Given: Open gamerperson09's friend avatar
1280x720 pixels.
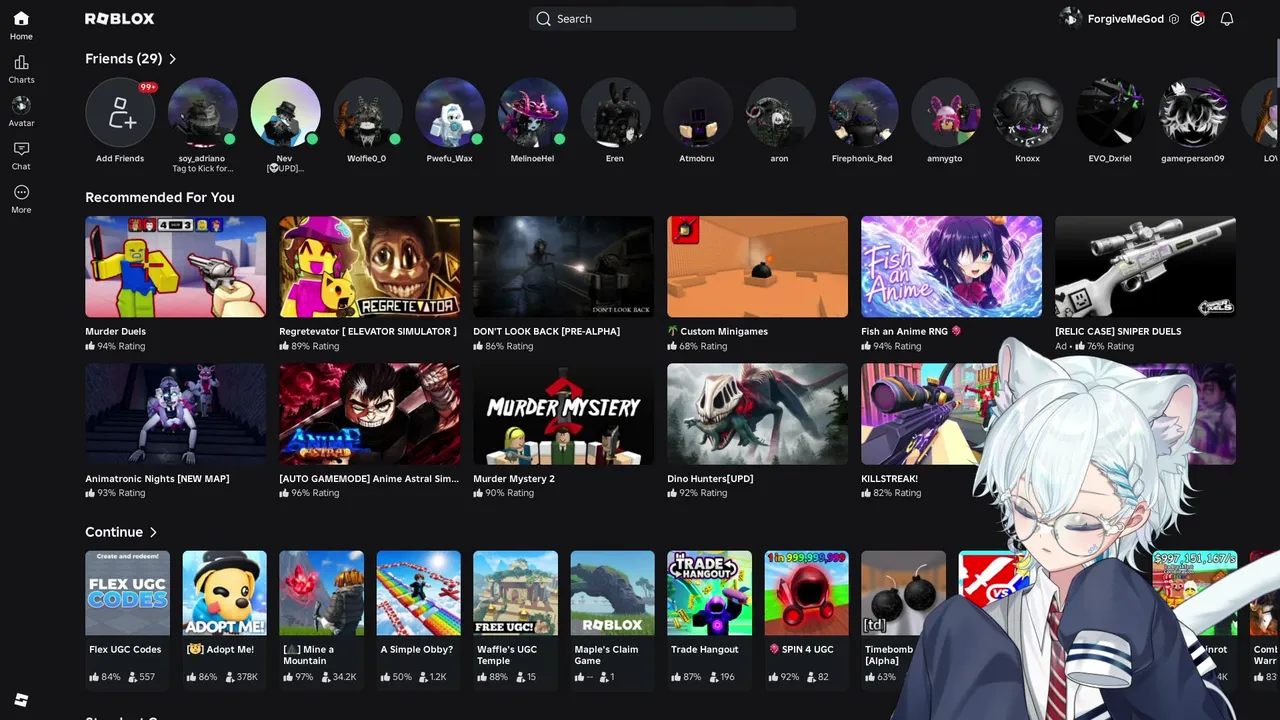Looking at the screenshot, I should tap(1193, 113).
